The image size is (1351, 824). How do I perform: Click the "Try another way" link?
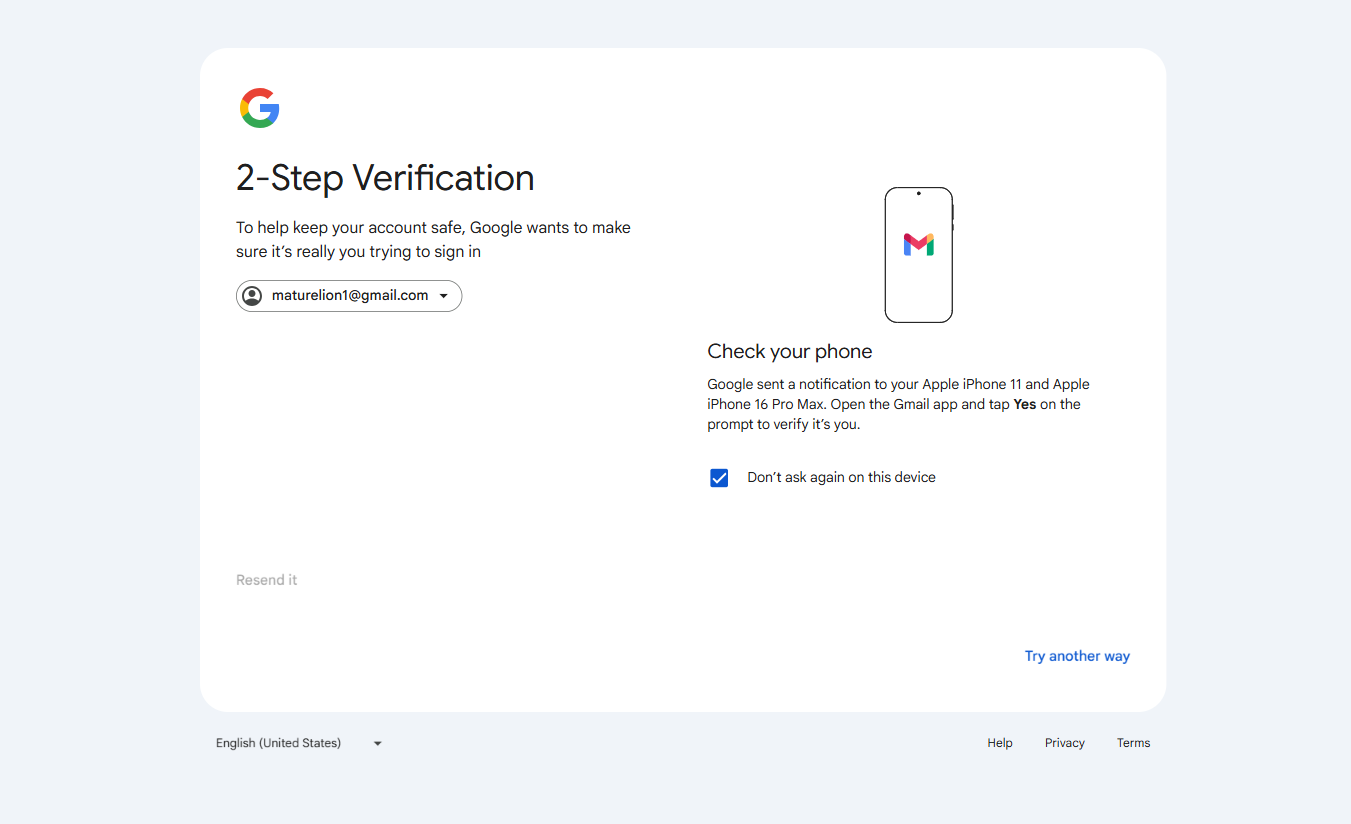click(1077, 656)
